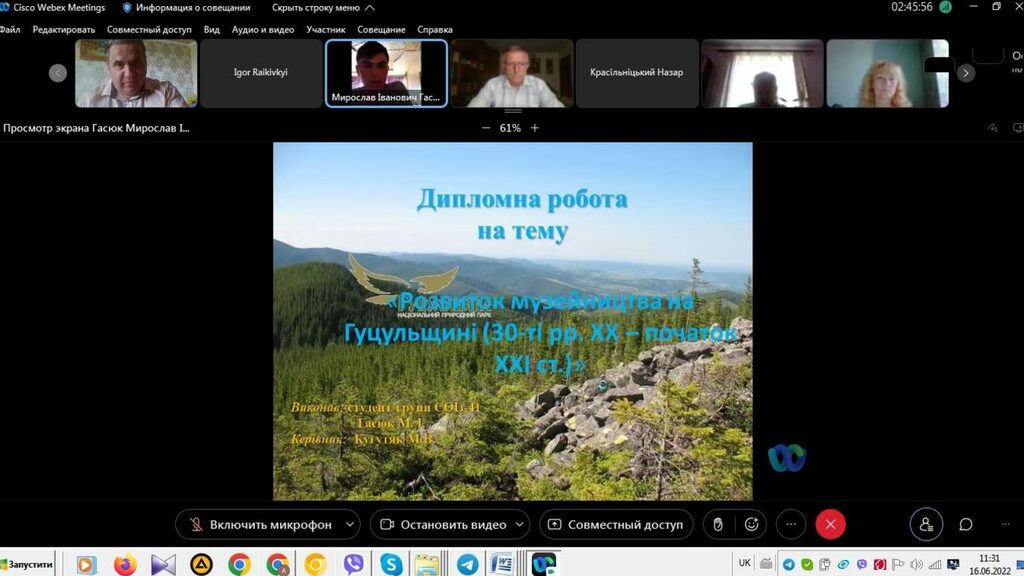Open the Participants panel icon
The width and height of the screenshot is (1024, 576).
pos(926,524)
